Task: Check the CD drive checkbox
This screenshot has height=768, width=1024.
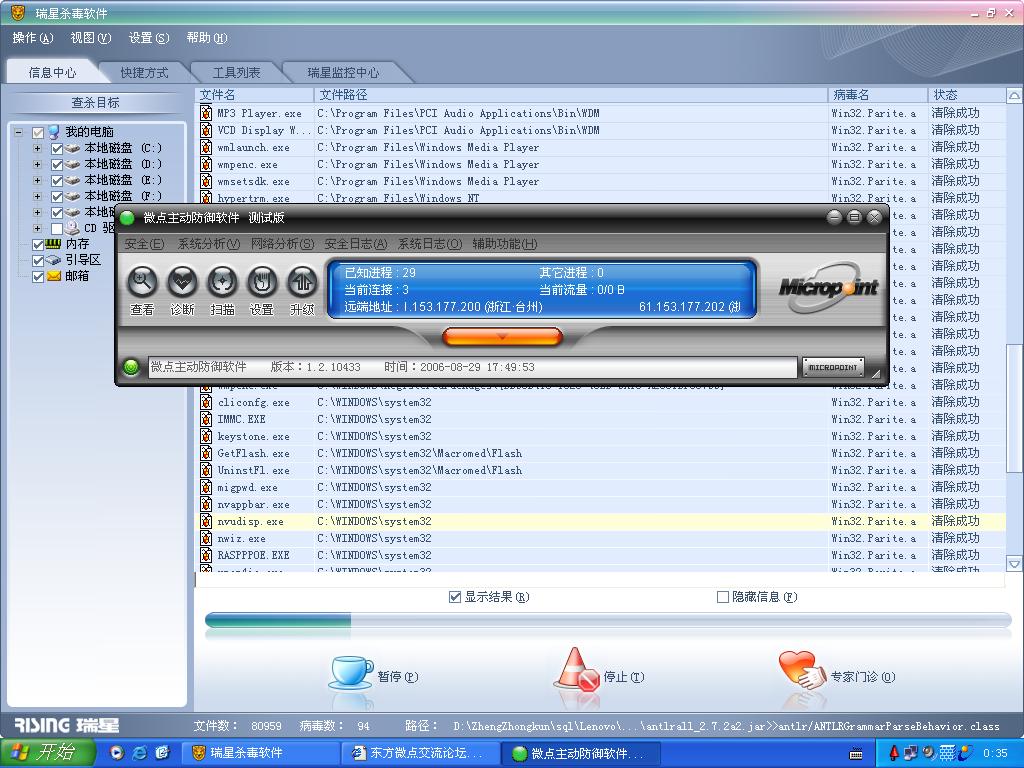Action: point(57,229)
